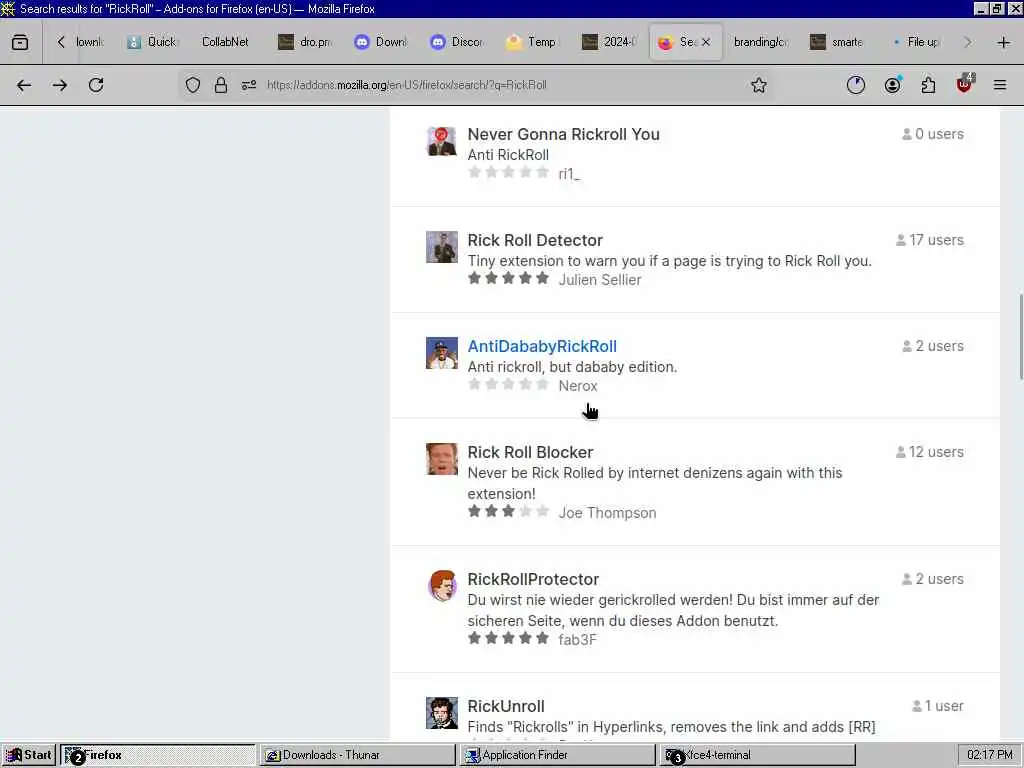This screenshot has height=768, width=1024.
Task: Click author name fab3F
Action: [577, 640]
